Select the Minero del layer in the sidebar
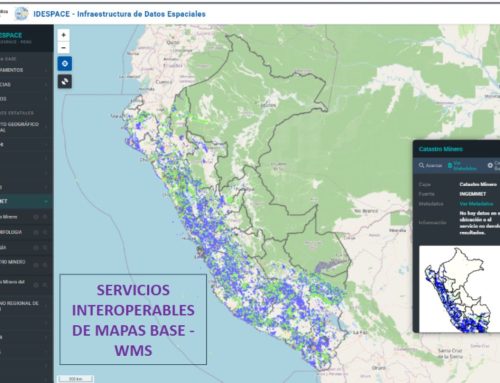The image size is (500, 383). (x=13, y=282)
